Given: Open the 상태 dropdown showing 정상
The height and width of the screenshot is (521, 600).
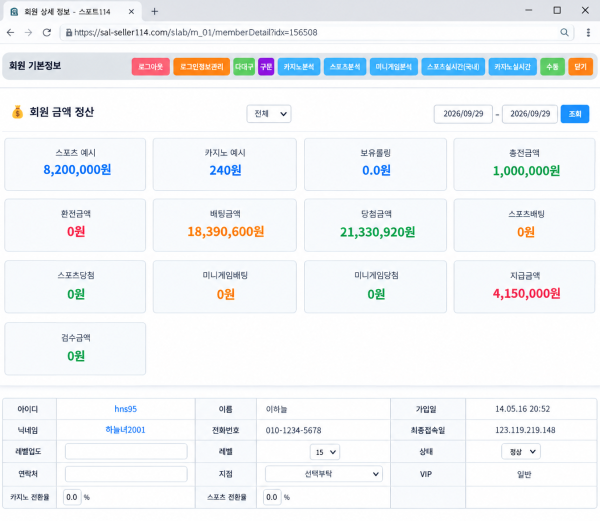Looking at the screenshot, I should click(x=521, y=452).
